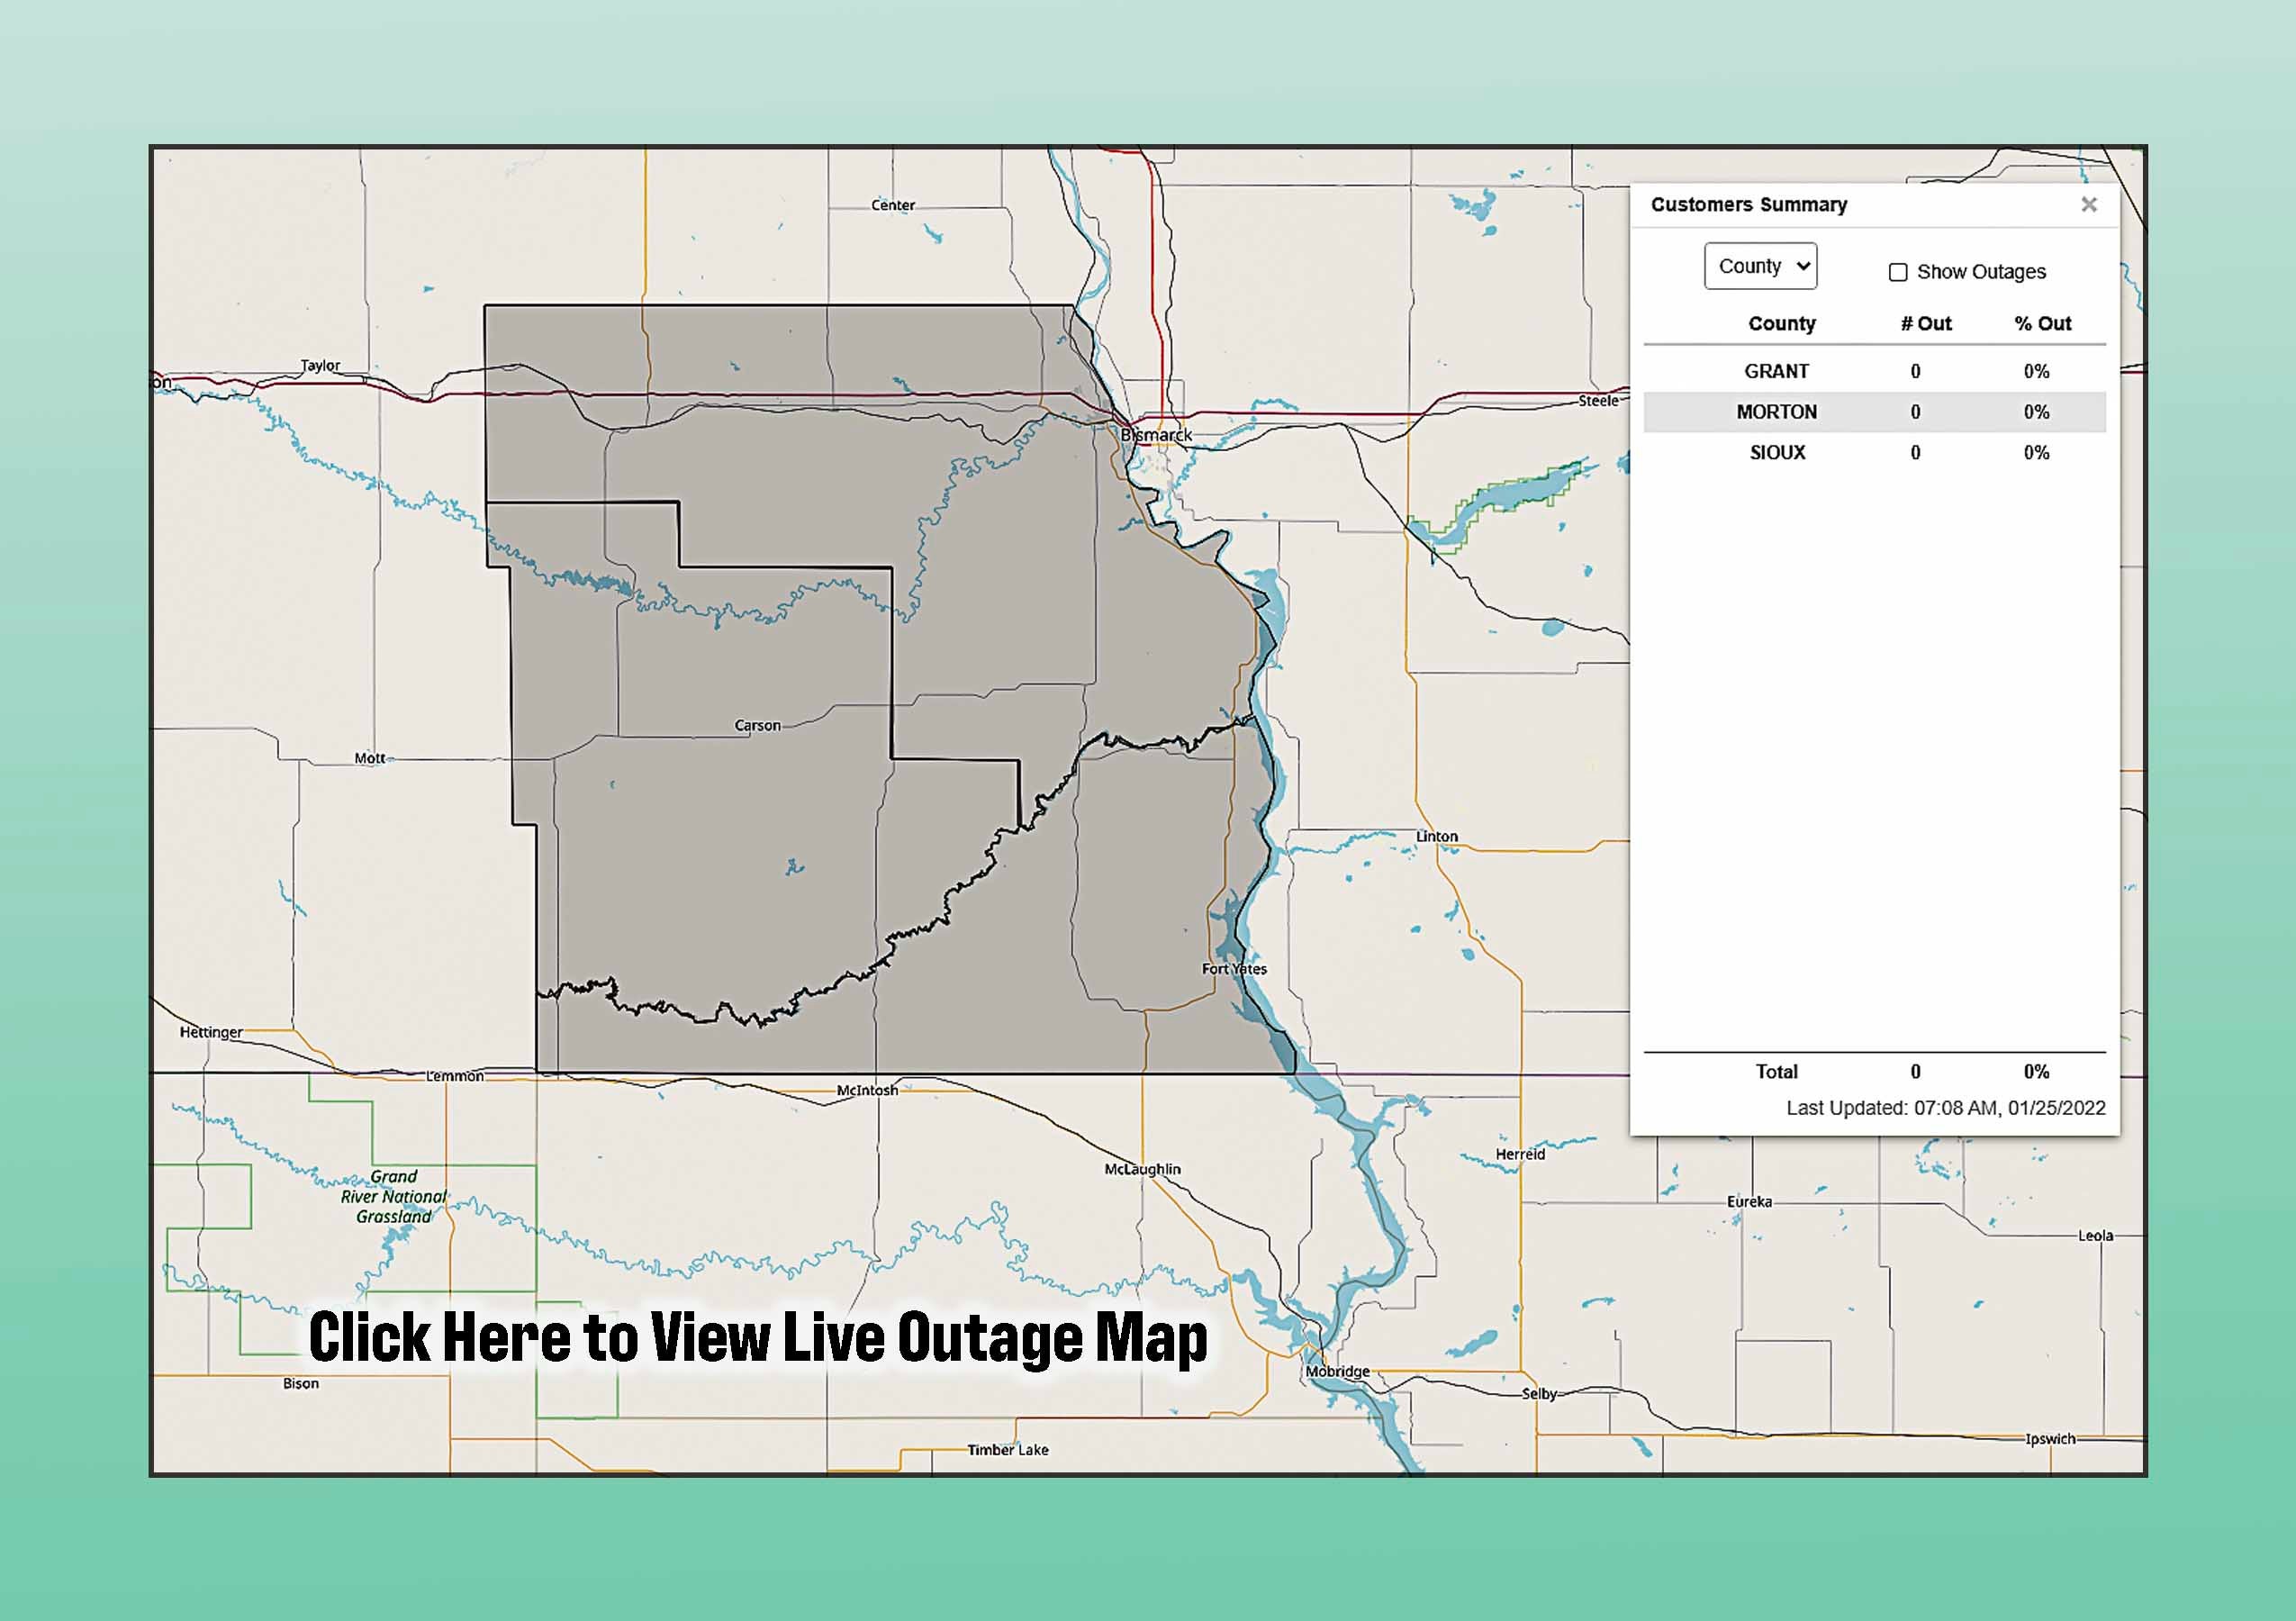Click Carson on the map
Viewport: 2296px width, 1621px height.
pos(758,725)
